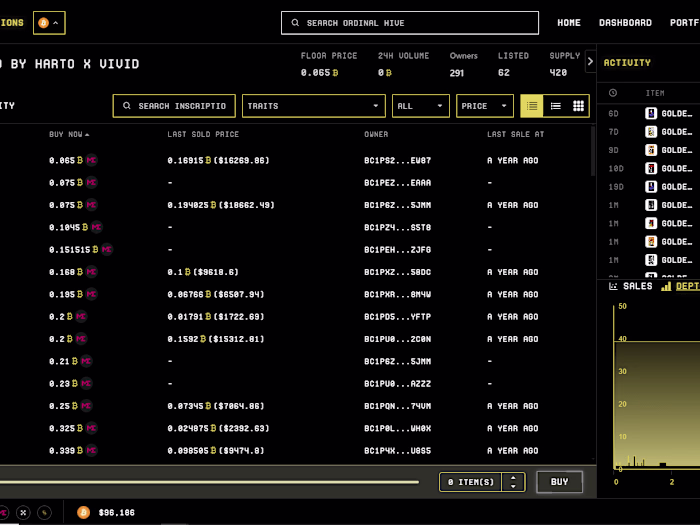
Task: Open owner BC1PS2...EU87
Action: (397, 160)
